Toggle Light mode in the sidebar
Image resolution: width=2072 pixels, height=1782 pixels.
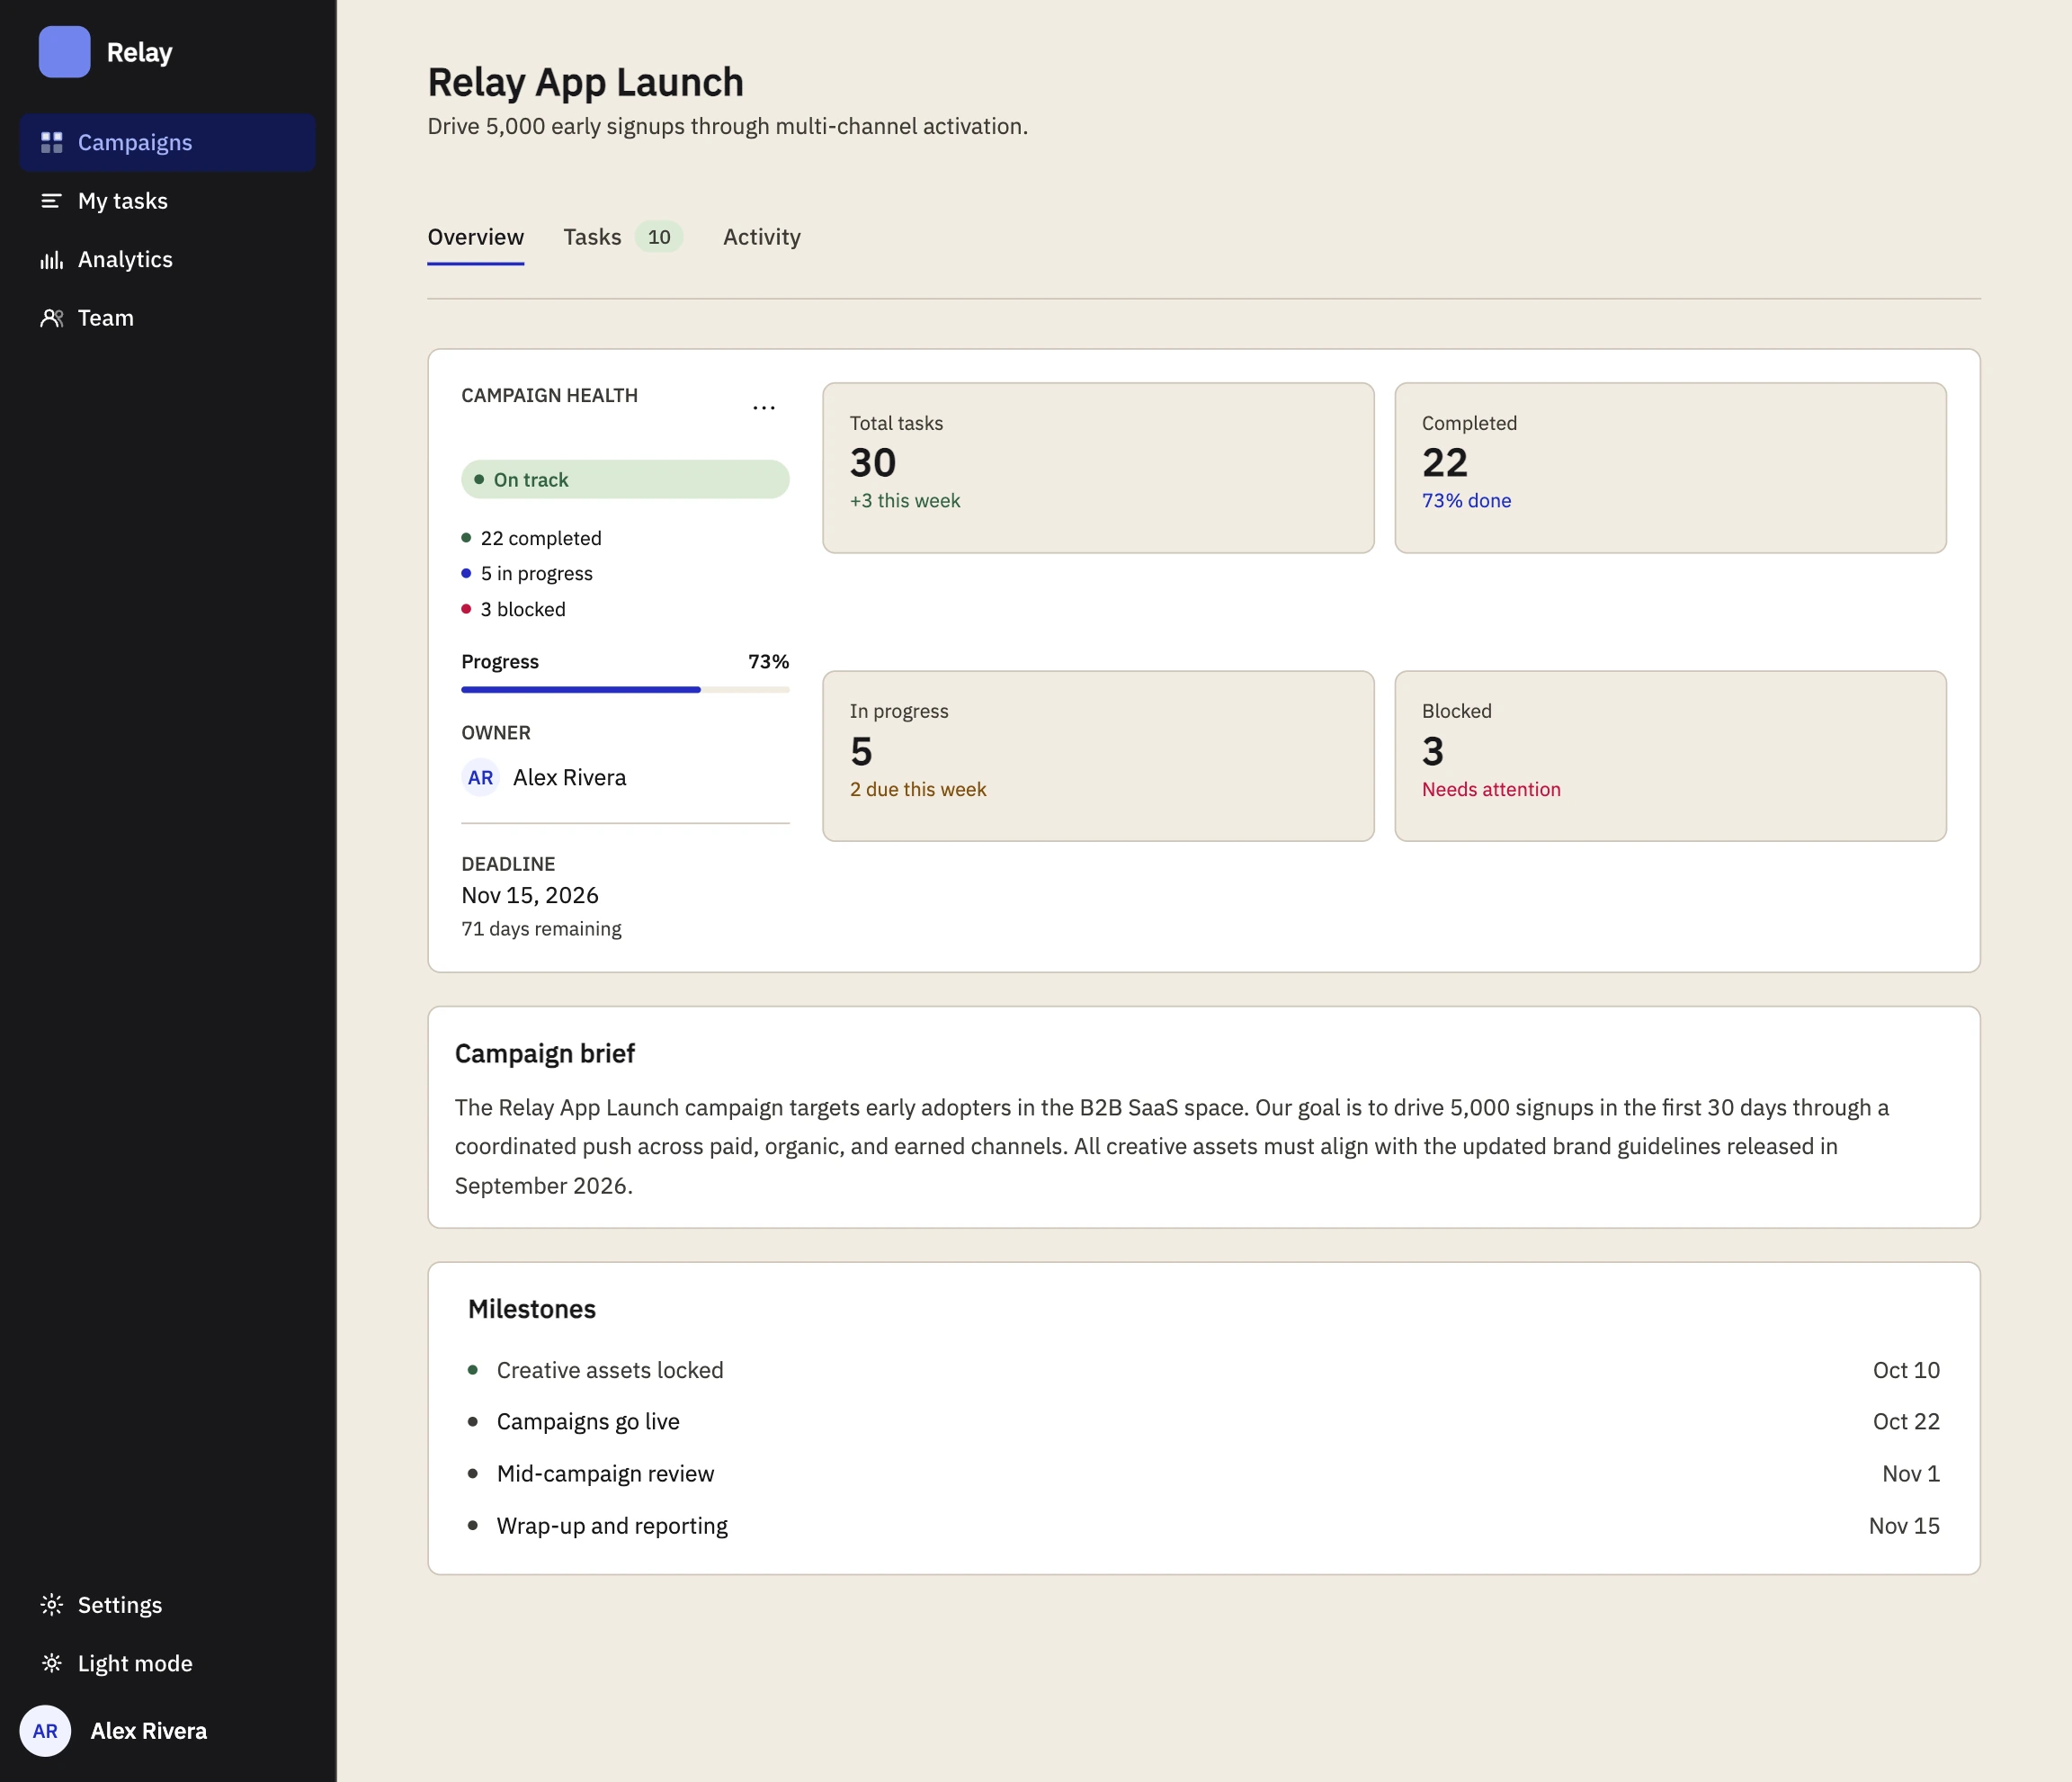click(x=168, y=1663)
